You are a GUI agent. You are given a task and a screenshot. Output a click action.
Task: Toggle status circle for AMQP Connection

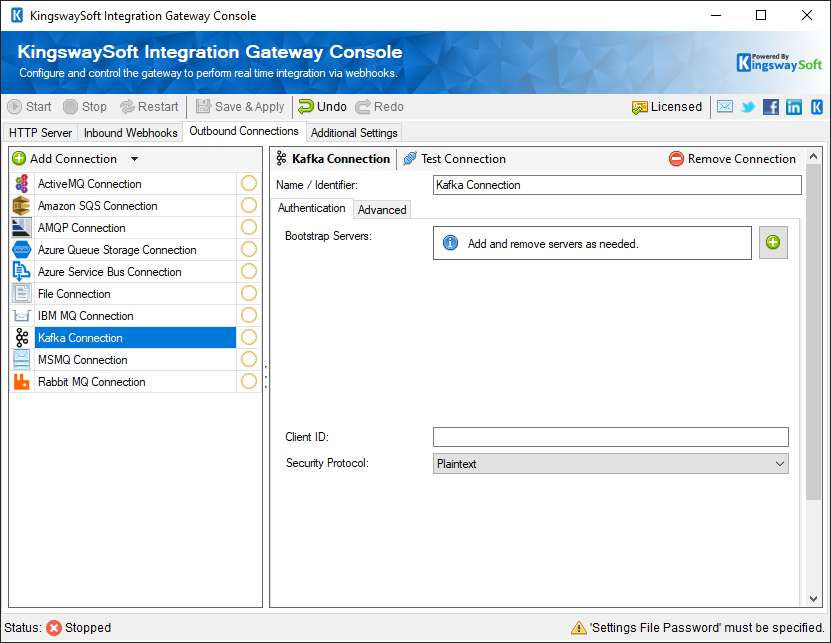click(x=249, y=227)
